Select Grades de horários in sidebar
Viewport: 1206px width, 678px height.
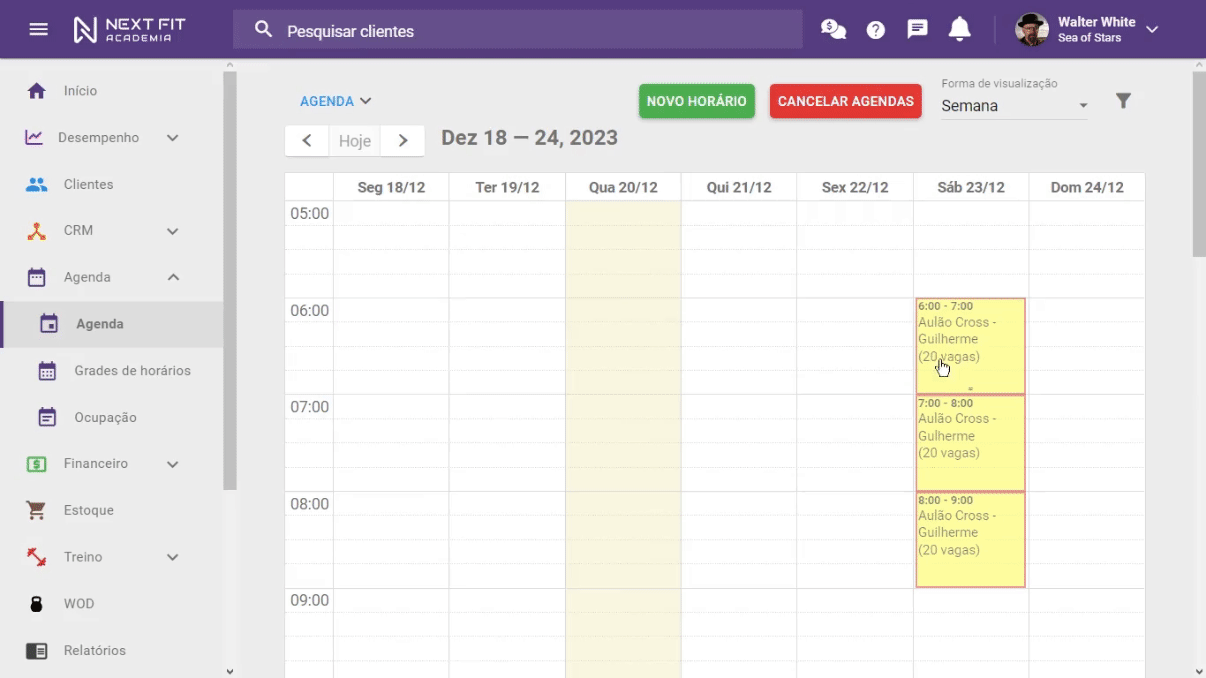(132, 370)
